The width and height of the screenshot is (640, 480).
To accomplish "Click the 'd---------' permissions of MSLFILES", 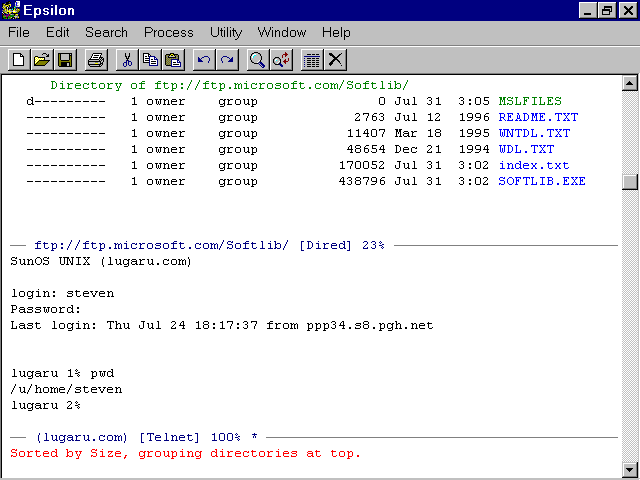I will (x=66, y=101).
